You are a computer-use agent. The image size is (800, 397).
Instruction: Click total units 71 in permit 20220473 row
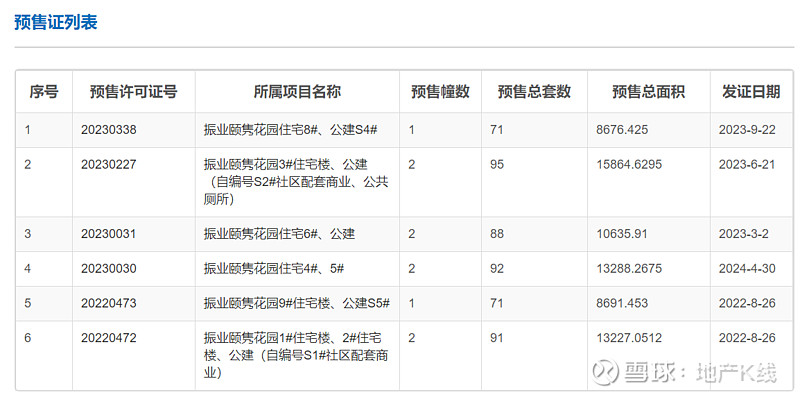point(496,304)
